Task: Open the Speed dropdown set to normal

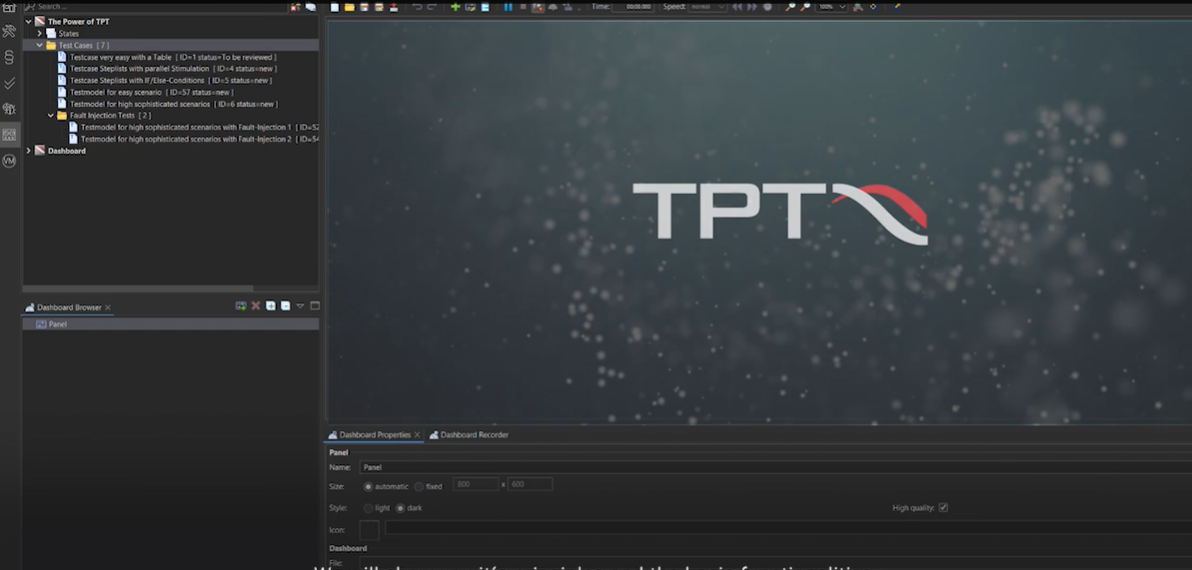Action: (x=707, y=7)
